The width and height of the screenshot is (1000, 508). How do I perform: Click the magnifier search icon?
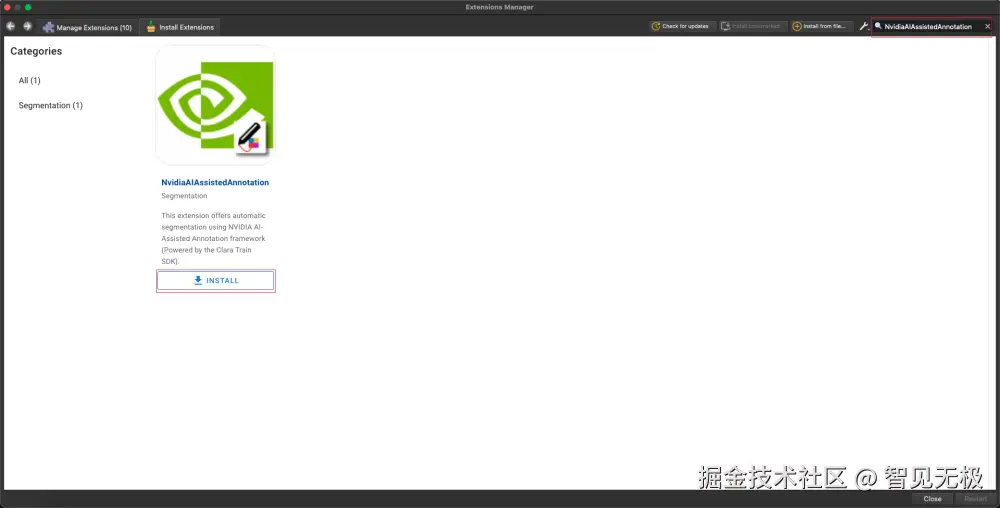[878, 26]
